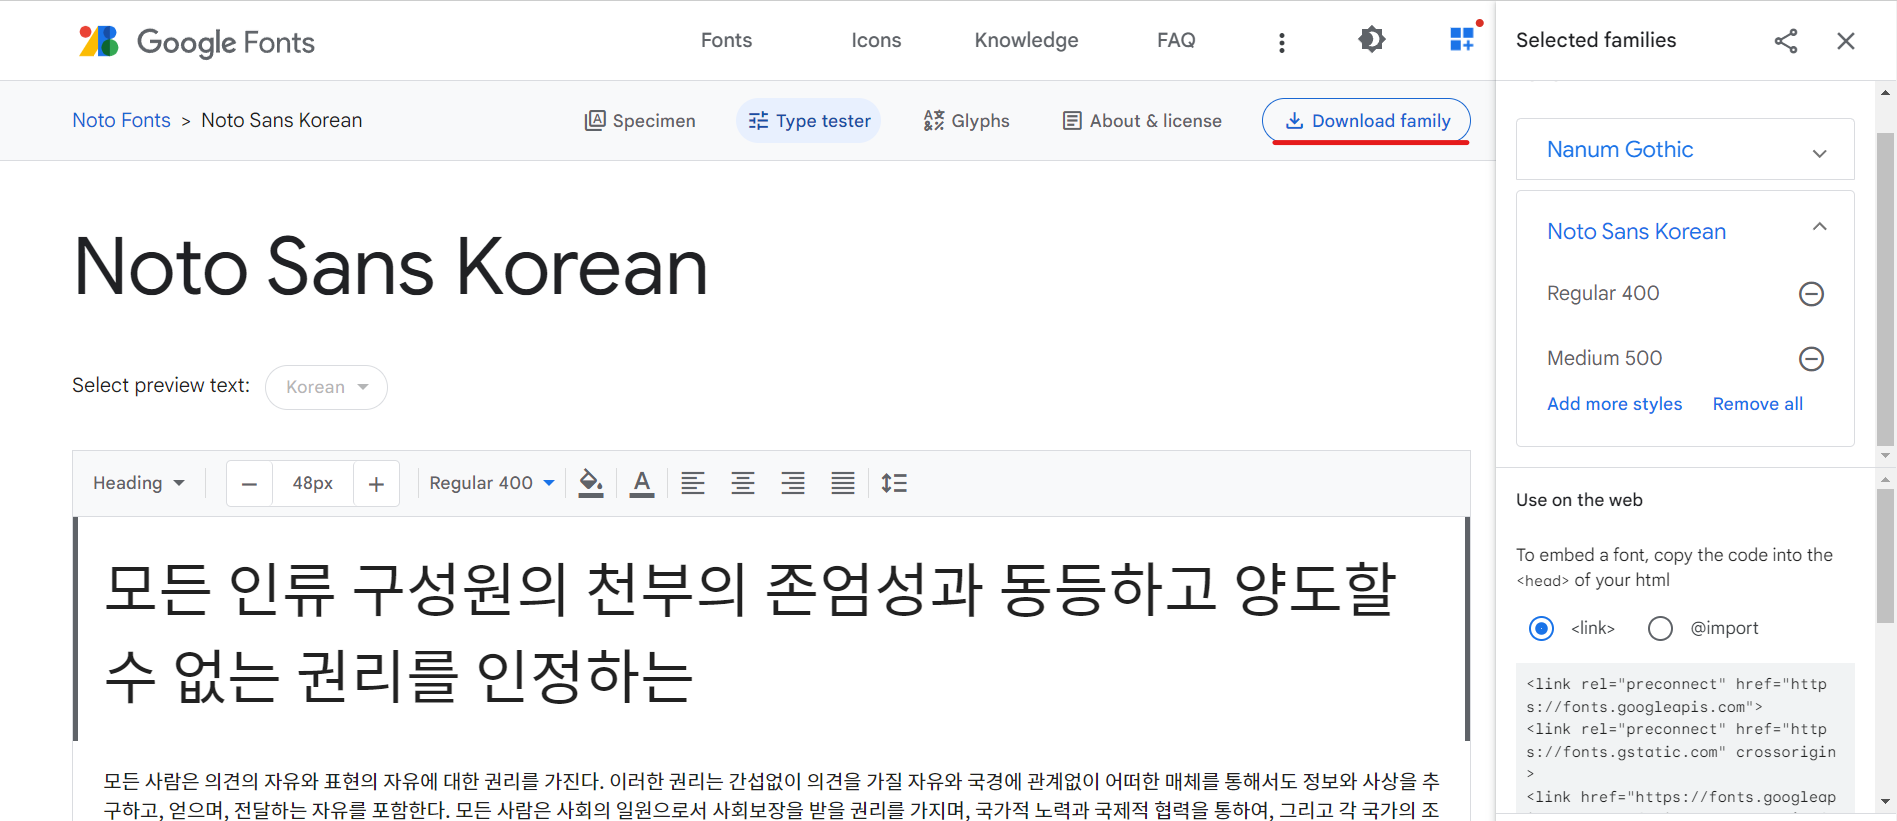Go to the Icons menu
Image resolution: width=1897 pixels, height=821 pixels.
(876, 40)
